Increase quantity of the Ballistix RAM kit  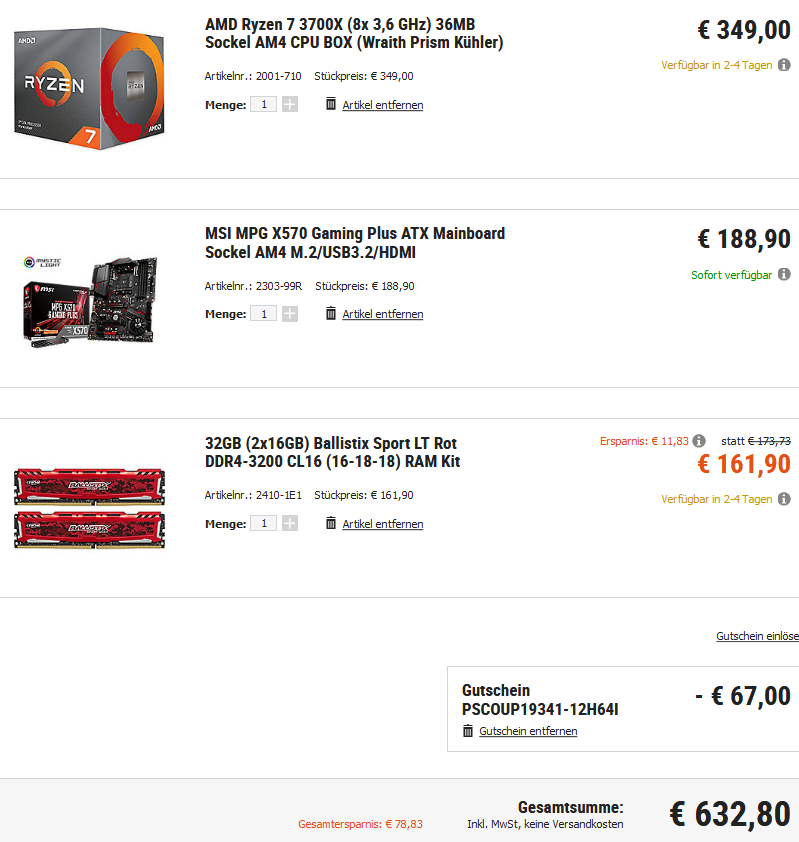click(x=290, y=523)
